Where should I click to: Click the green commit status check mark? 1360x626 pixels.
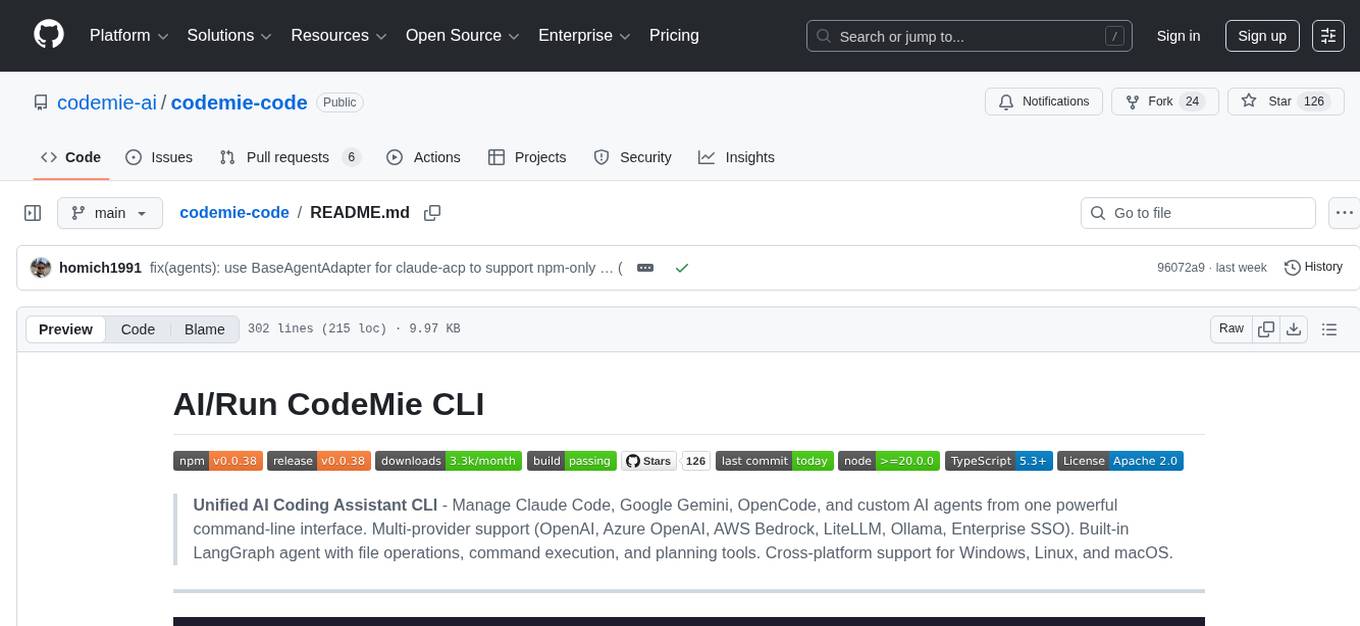point(682,268)
